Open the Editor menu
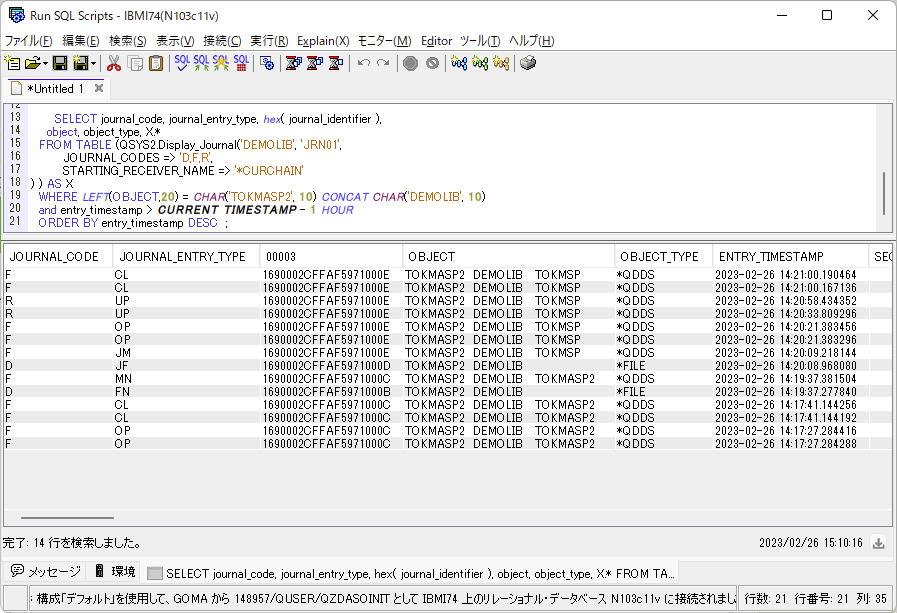Image resolution: width=897 pixels, height=613 pixels. 436,41
